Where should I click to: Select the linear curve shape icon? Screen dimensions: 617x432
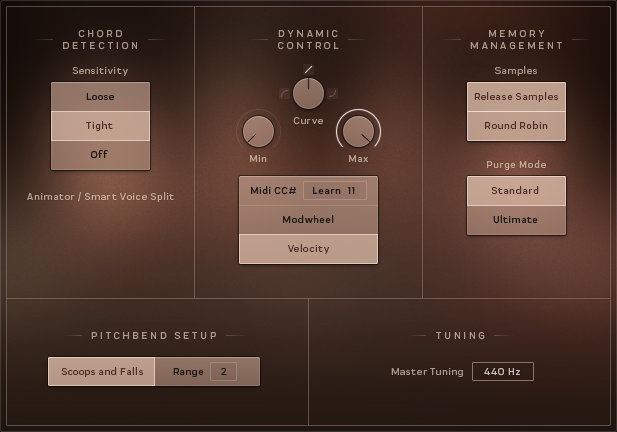coord(308,69)
